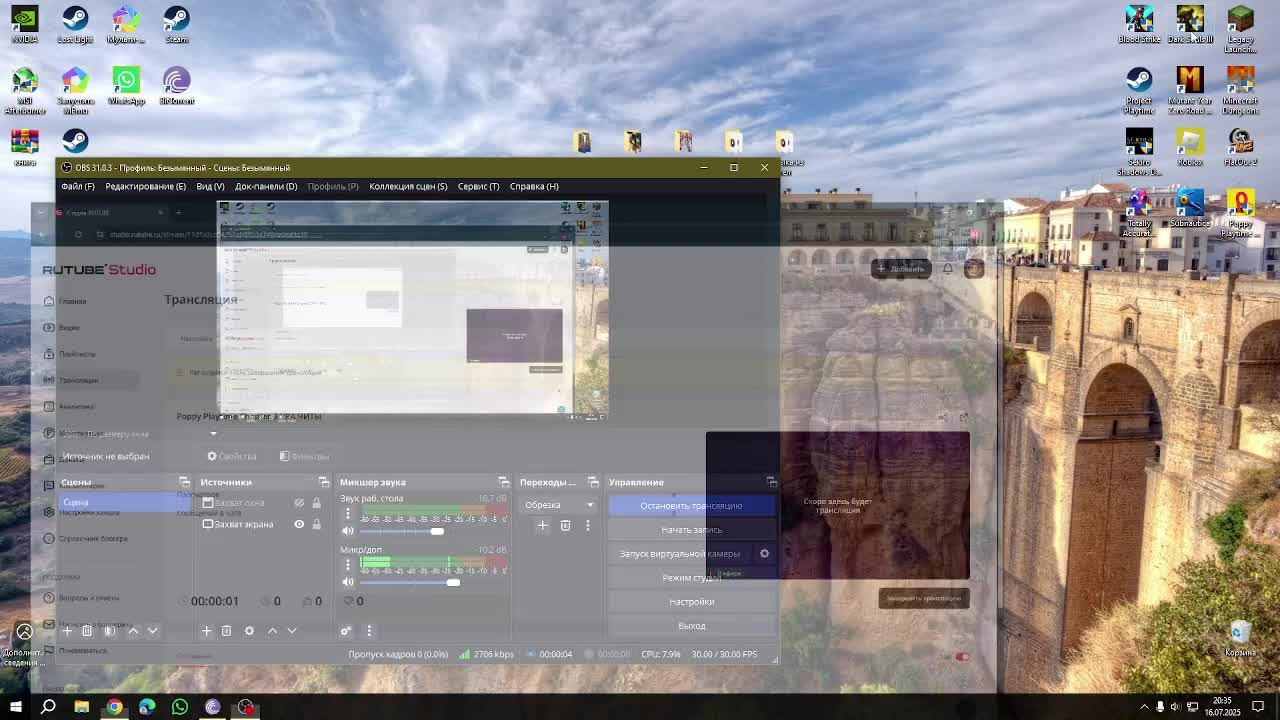Open advanced audio properties gears icon
This screenshot has height=720, width=1280.
tap(345, 631)
